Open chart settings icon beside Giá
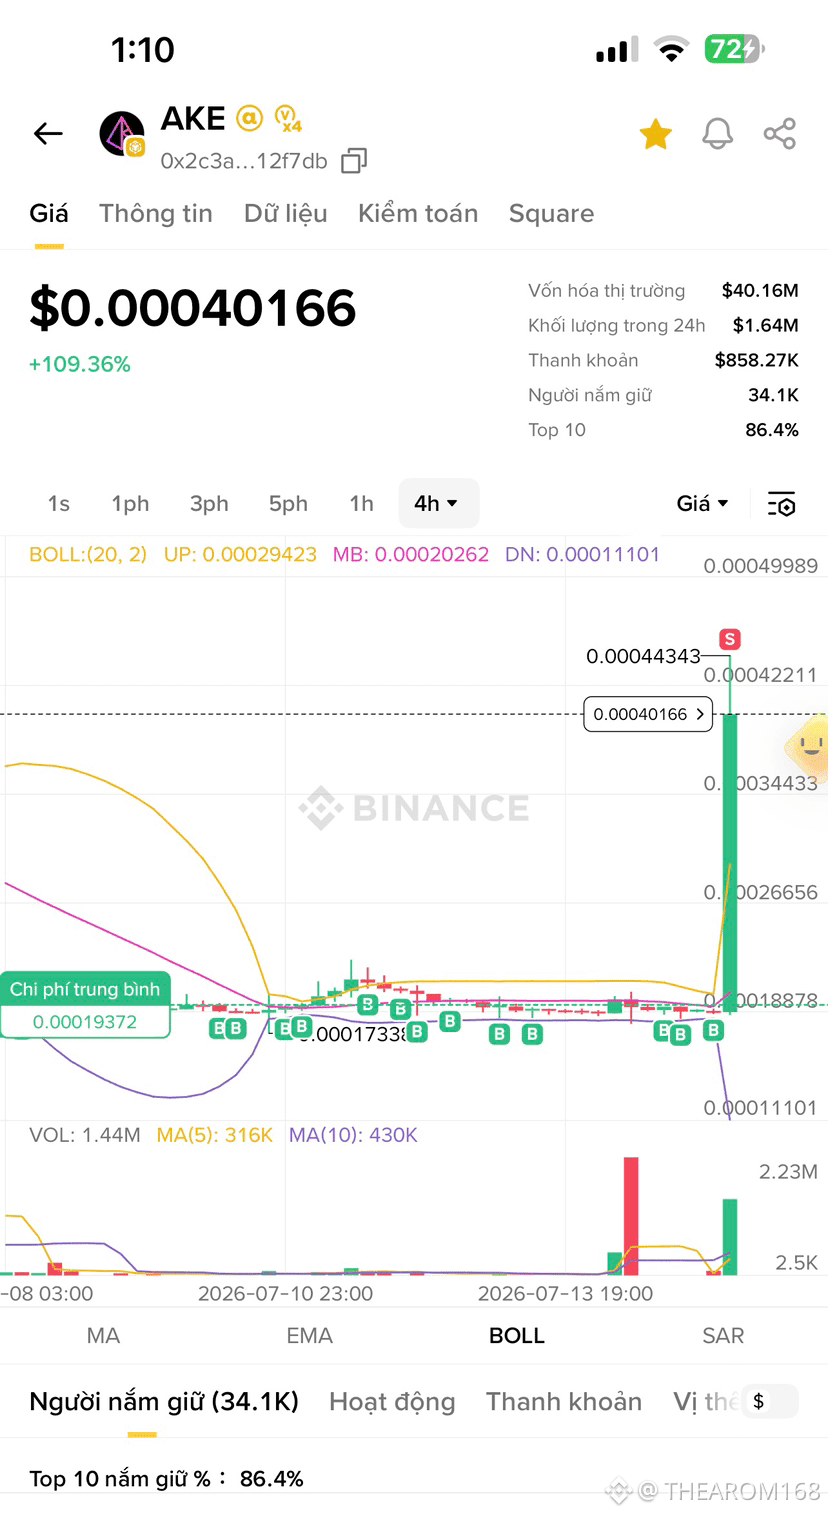Image resolution: width=828 pixels, height=1516 pixels. click(x=781, y=504)
